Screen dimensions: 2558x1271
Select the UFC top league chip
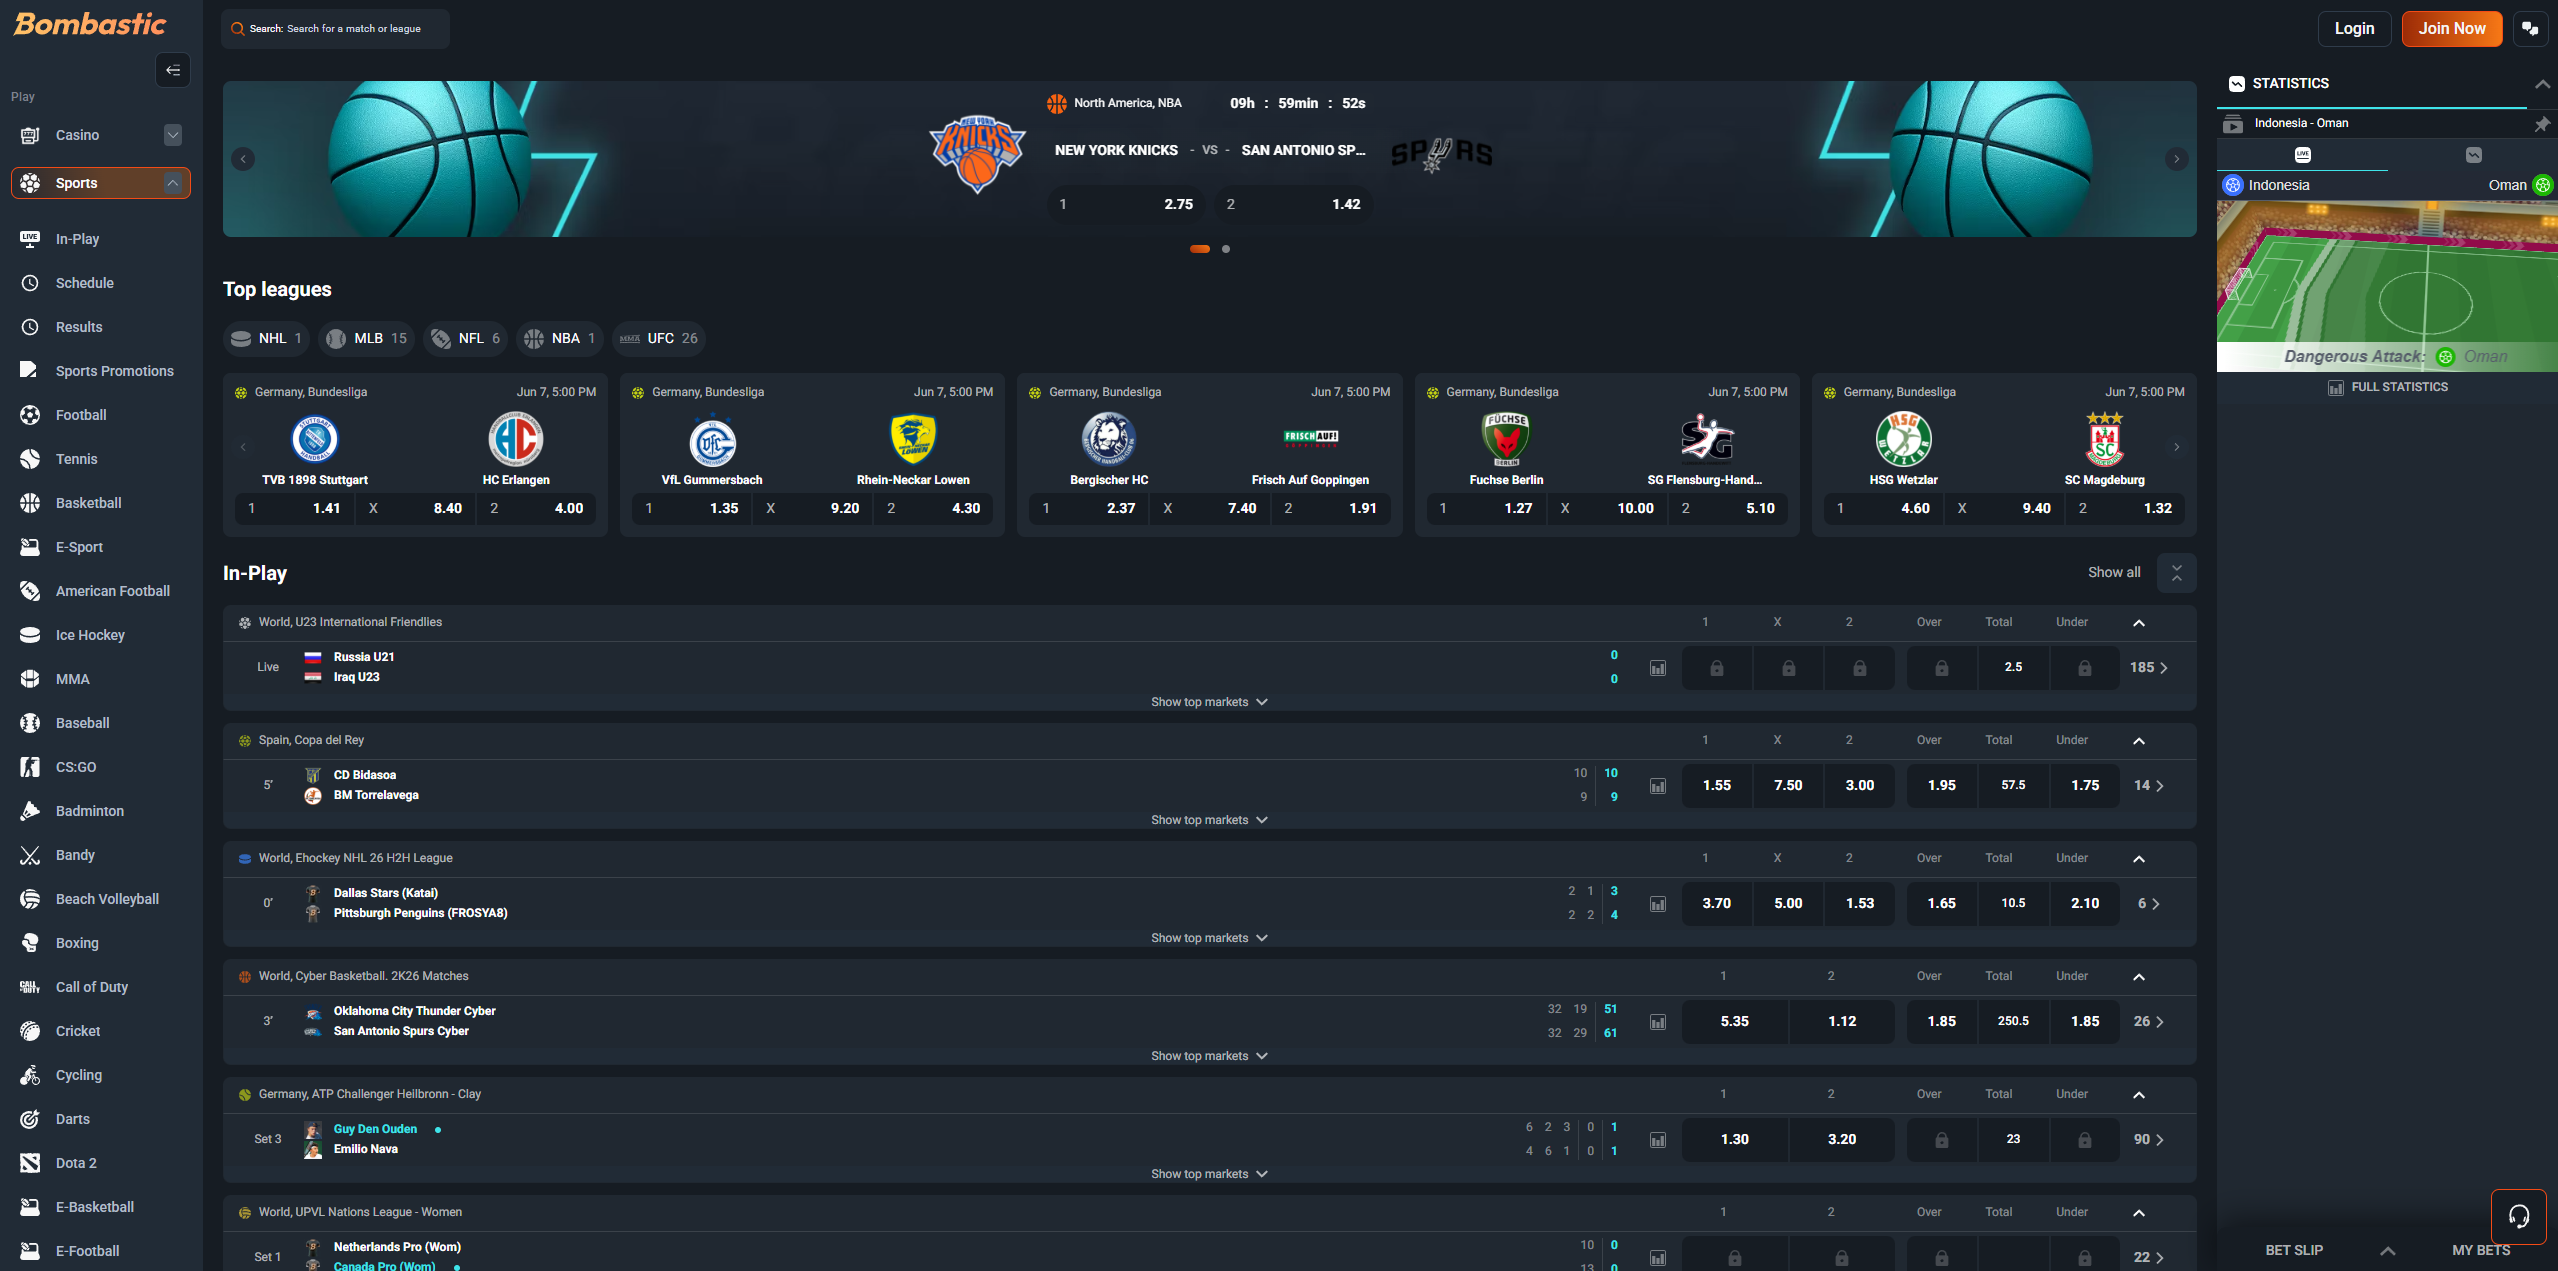(659, 339)
